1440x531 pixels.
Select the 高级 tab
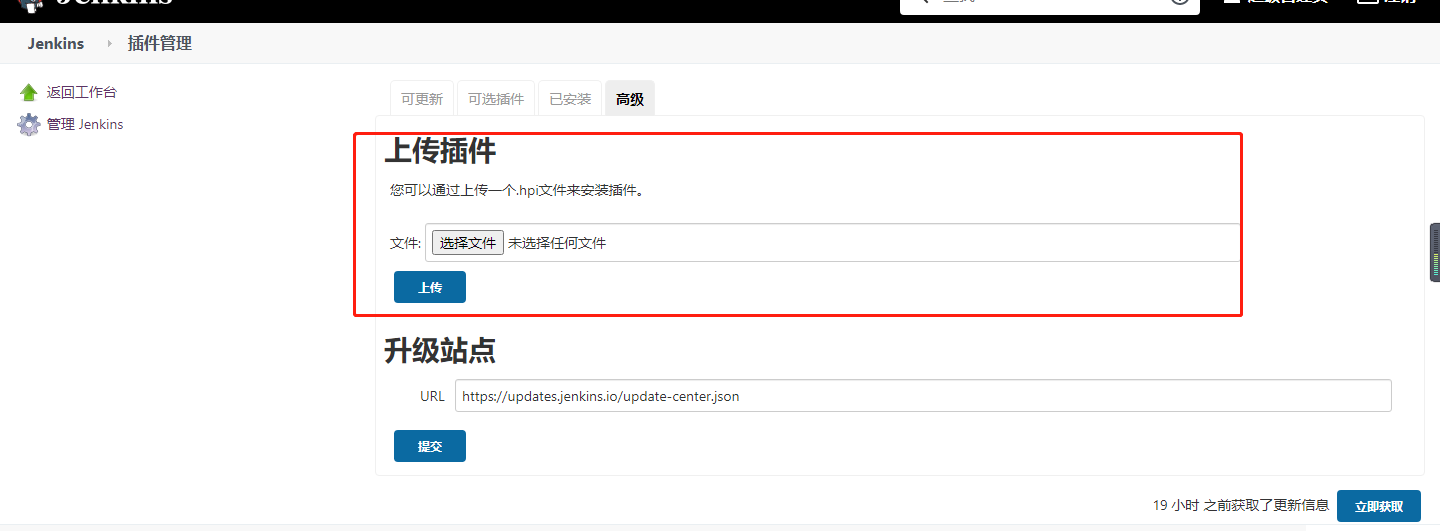point(630,99)
